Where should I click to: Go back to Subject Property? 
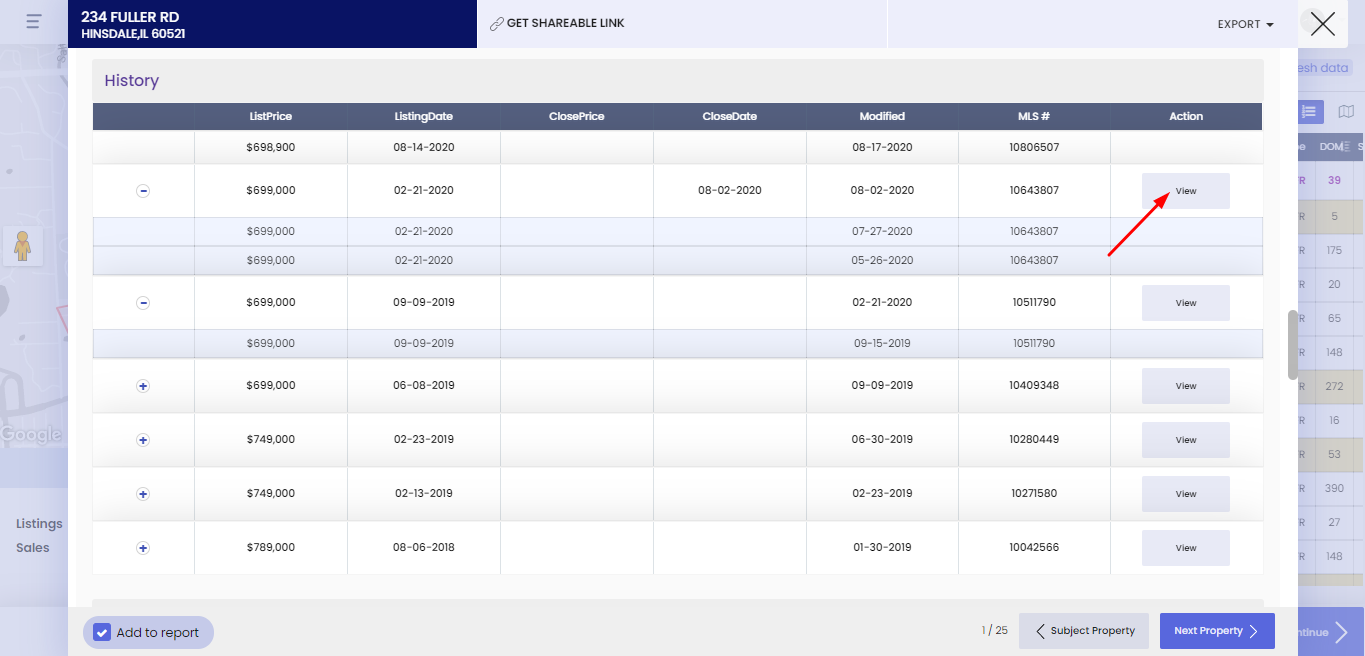tap(1085, 631)
